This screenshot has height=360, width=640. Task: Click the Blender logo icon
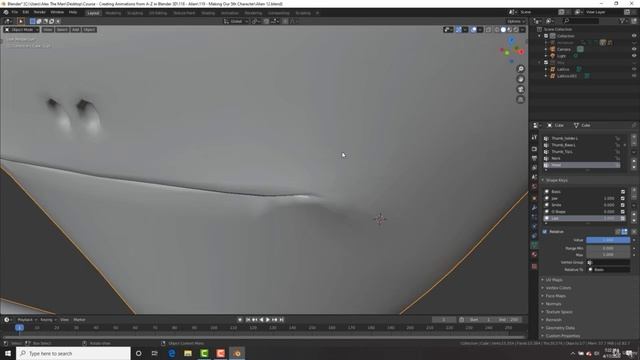(x=6, y=12)
